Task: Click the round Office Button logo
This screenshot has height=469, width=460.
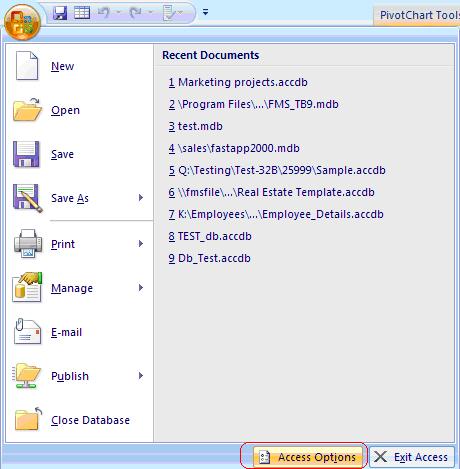Action: (22, 22)
